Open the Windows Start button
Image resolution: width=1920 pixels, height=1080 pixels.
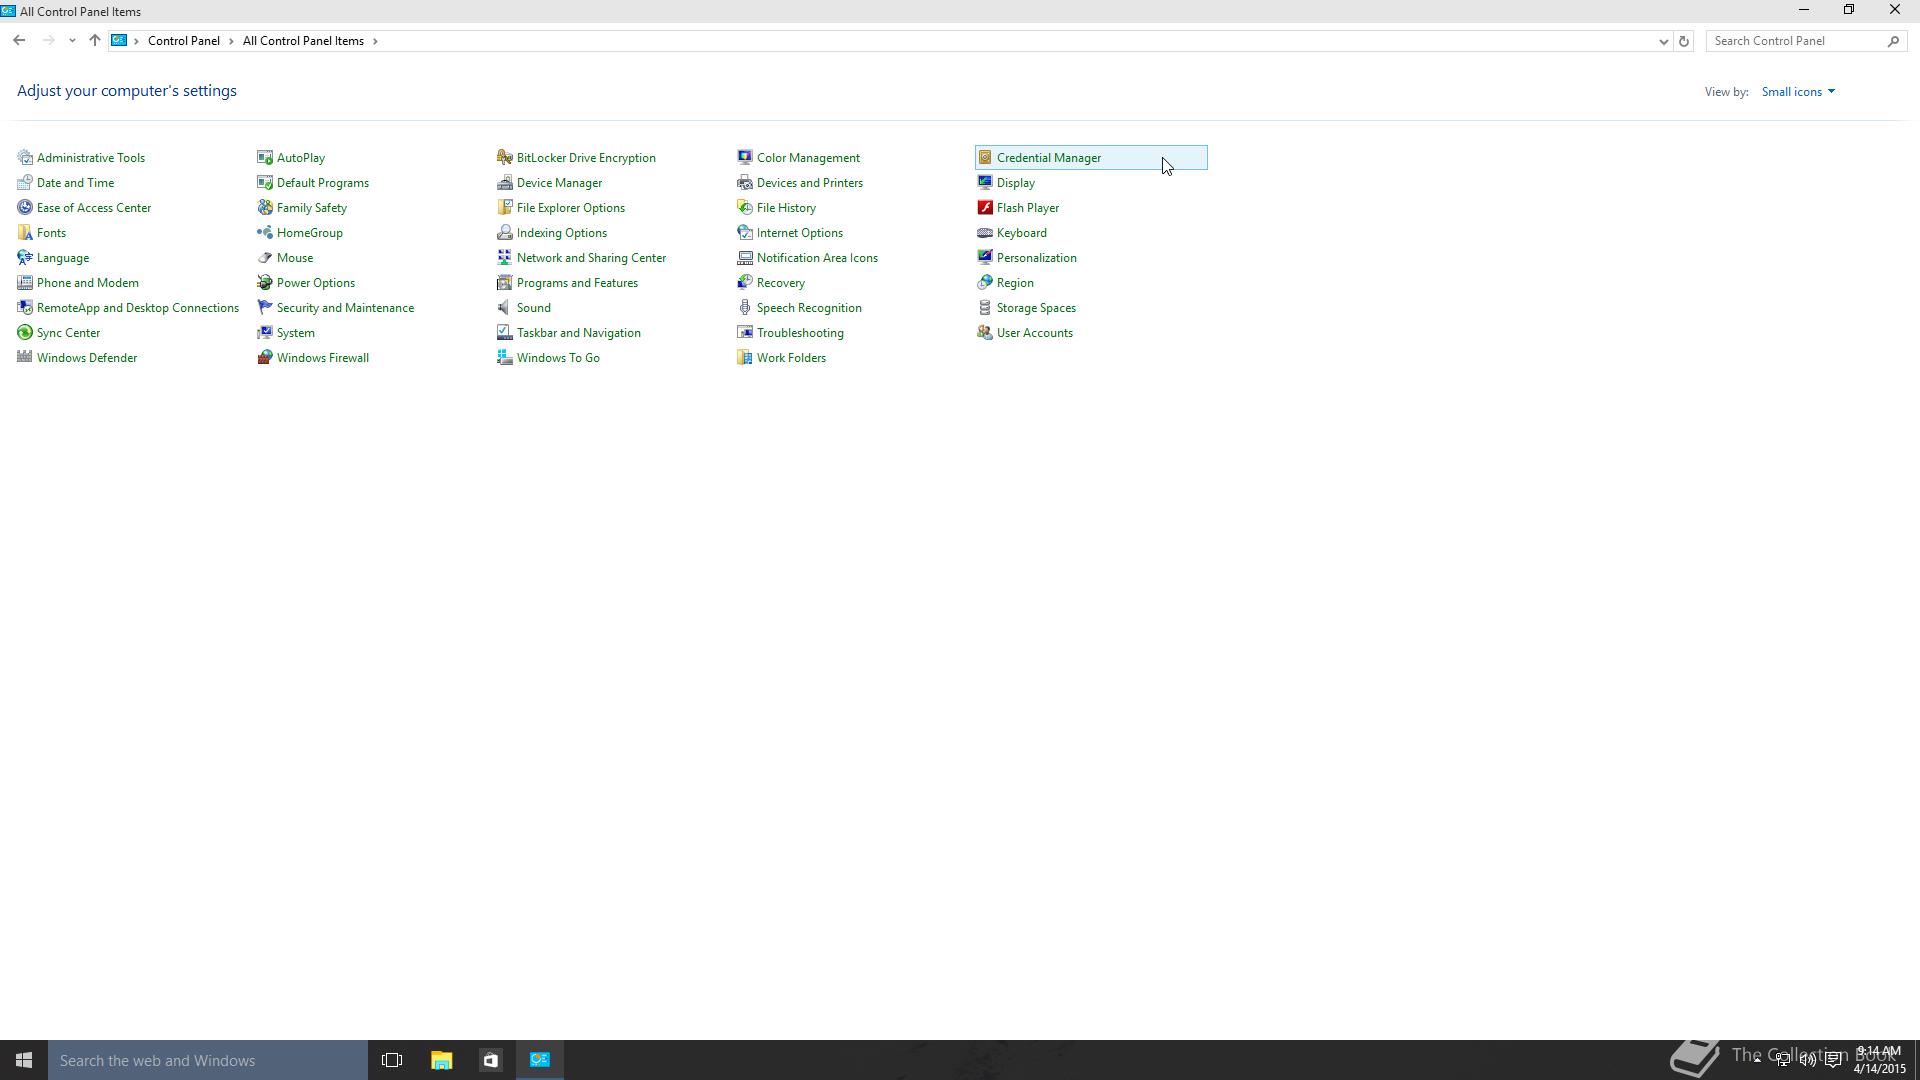click(24, 1060)
